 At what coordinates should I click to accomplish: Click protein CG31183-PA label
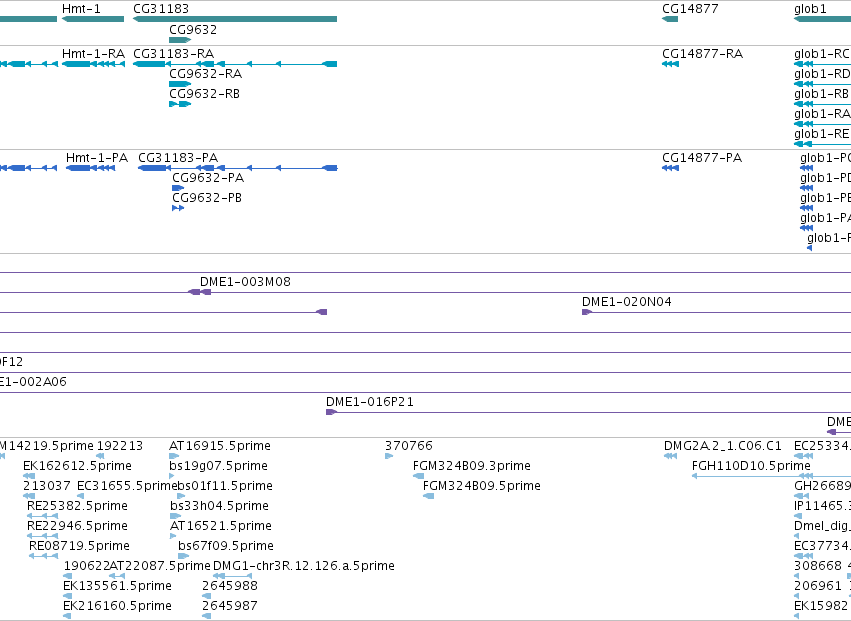(178, 158)
